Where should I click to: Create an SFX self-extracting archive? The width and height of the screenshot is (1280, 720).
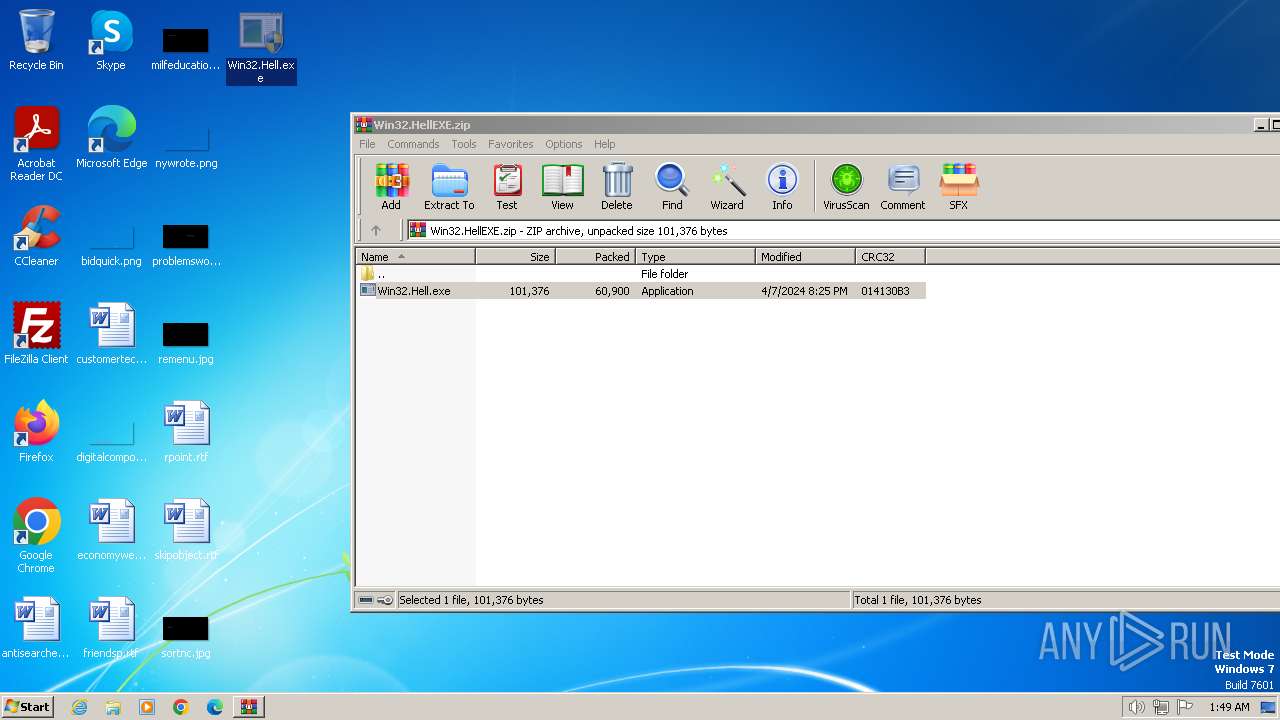pos(958,187)
